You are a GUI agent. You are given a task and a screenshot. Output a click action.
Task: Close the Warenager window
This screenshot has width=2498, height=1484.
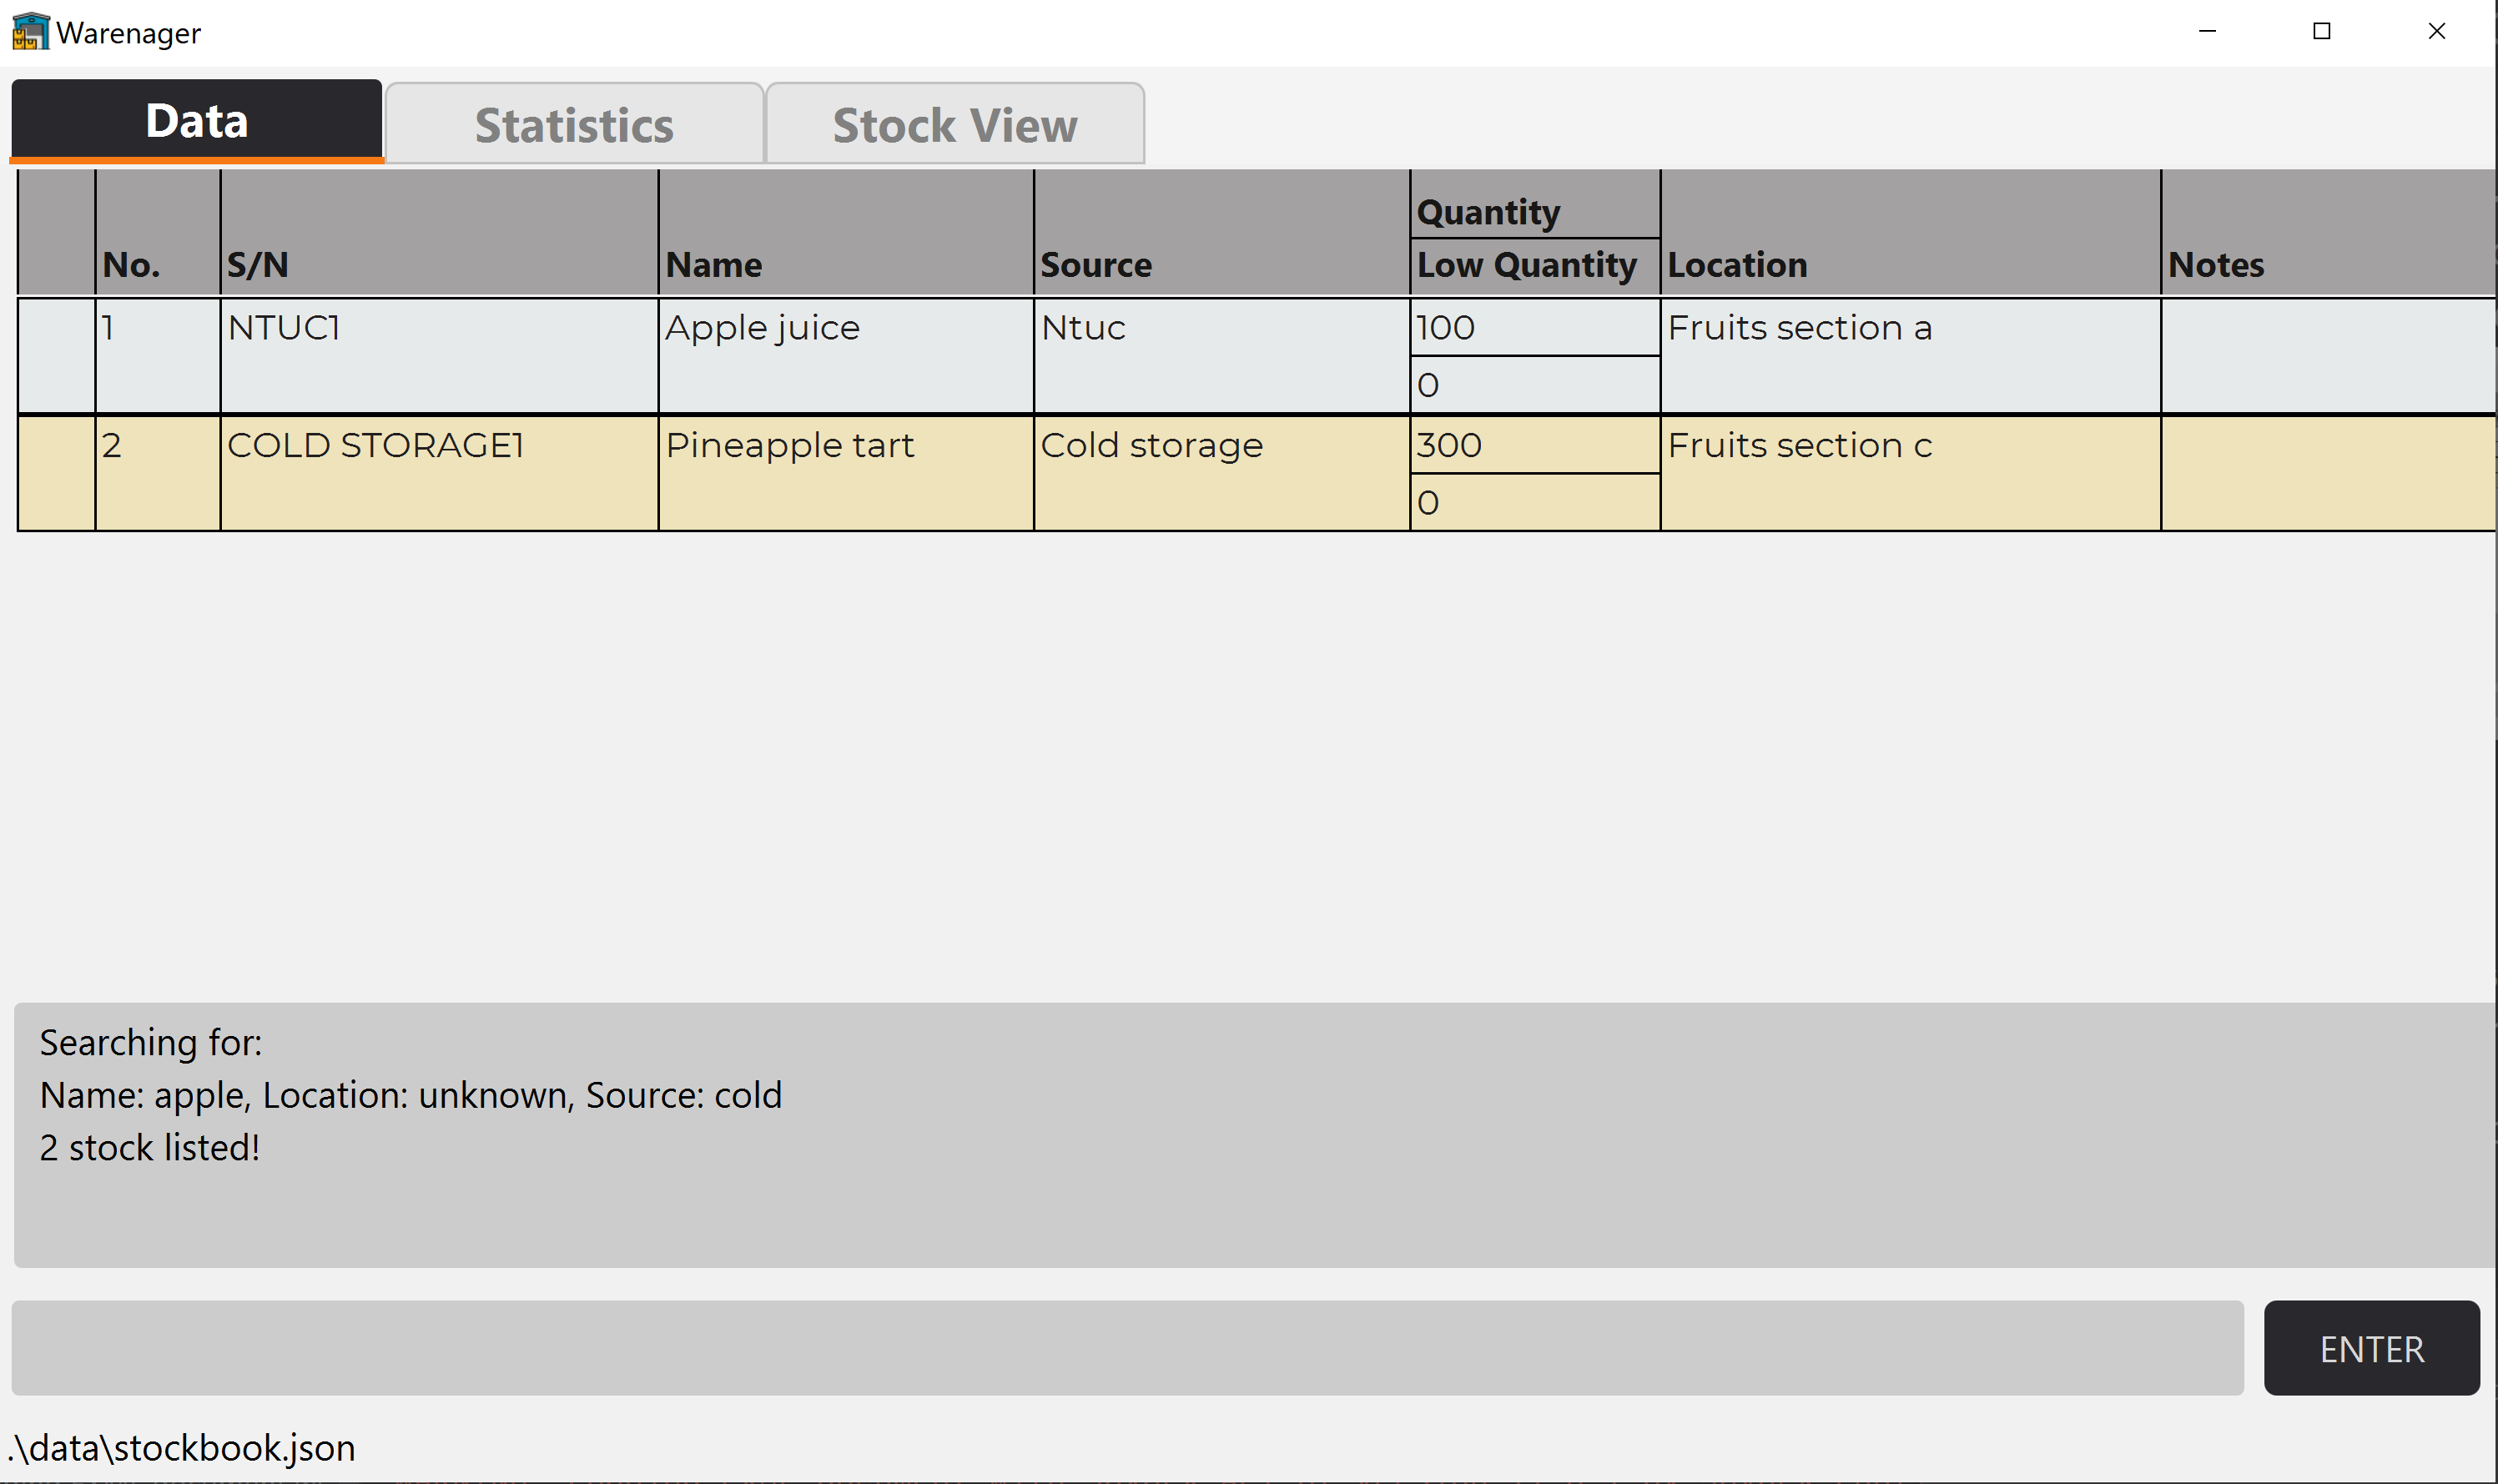click(2437, 31)
